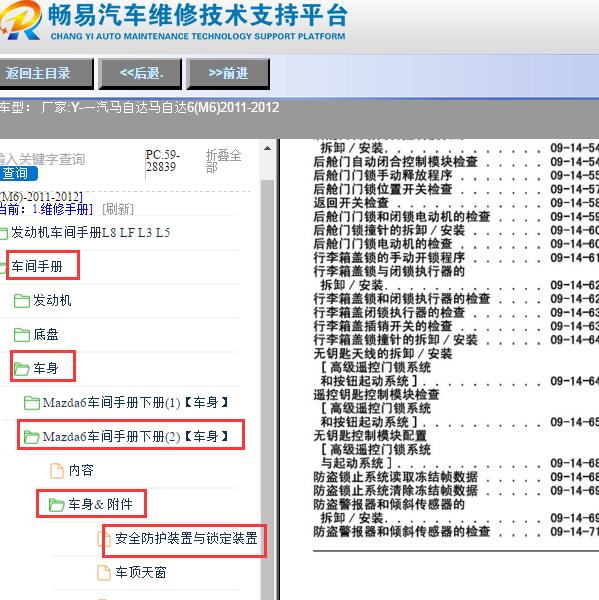This screenshot has width=599, height=600.
Task: Click 行李箱盖锁撞针的拆卸/安装 entry
Action: pyautogui.click(x=395, y=340)
